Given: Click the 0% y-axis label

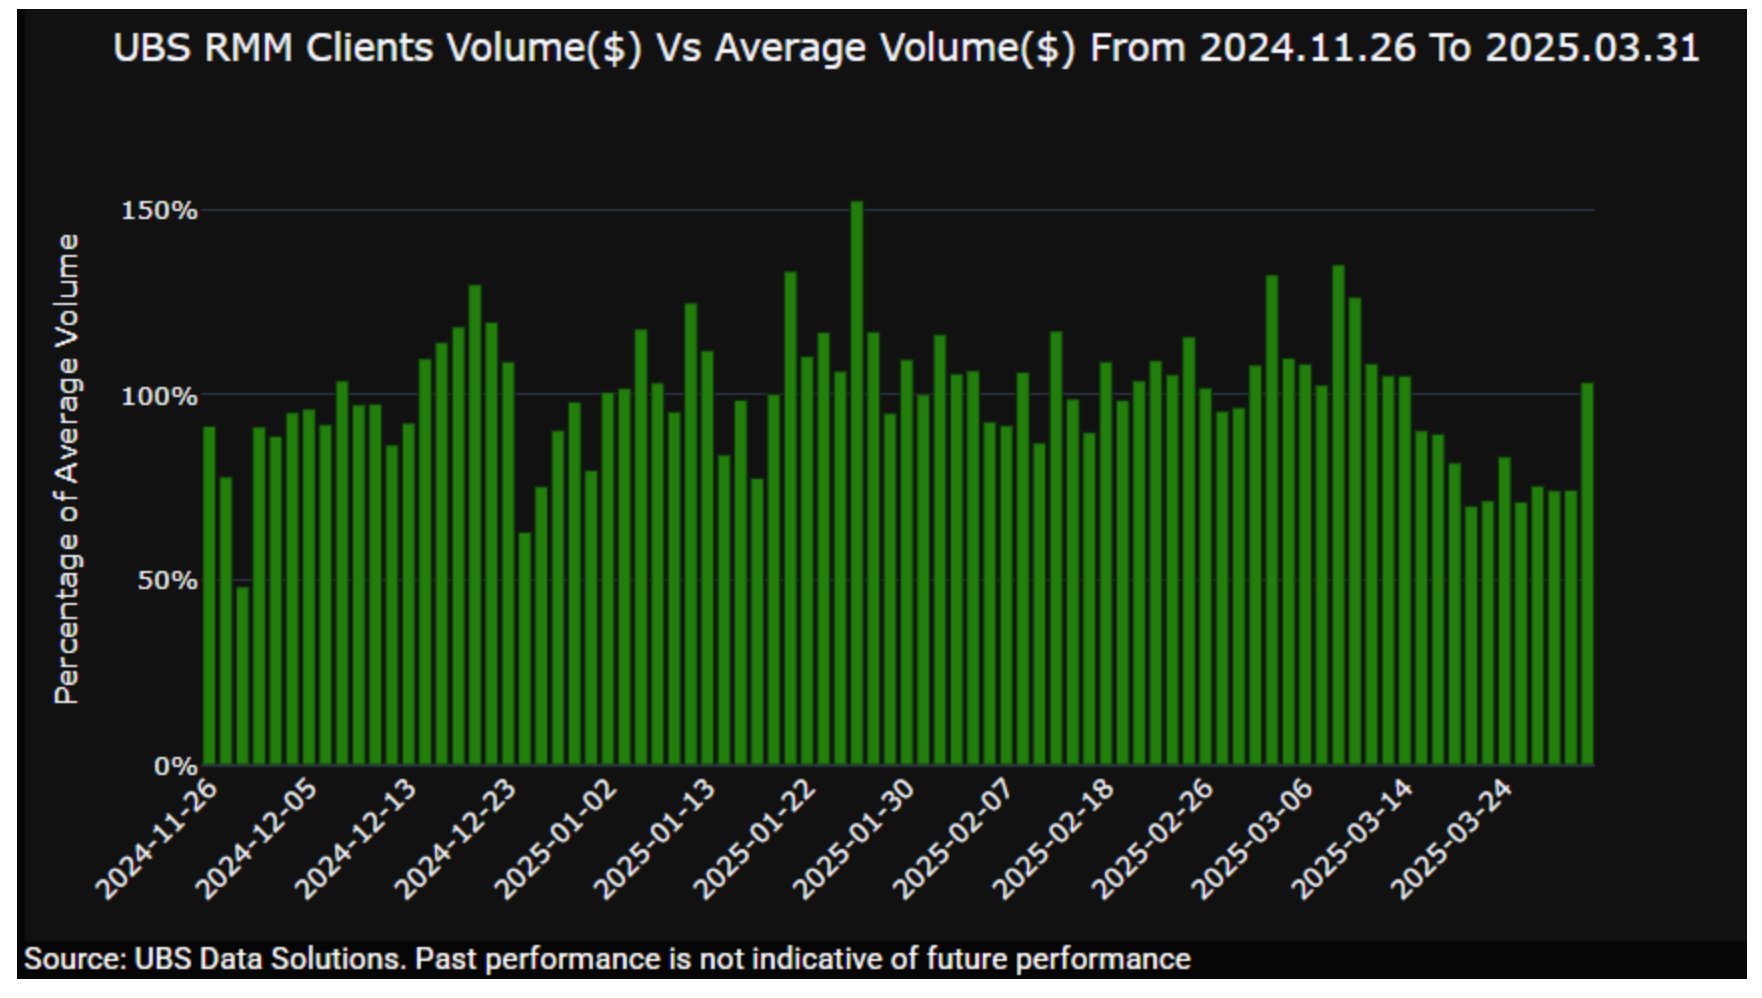Looking at the screenshot, I should [175, 766].
